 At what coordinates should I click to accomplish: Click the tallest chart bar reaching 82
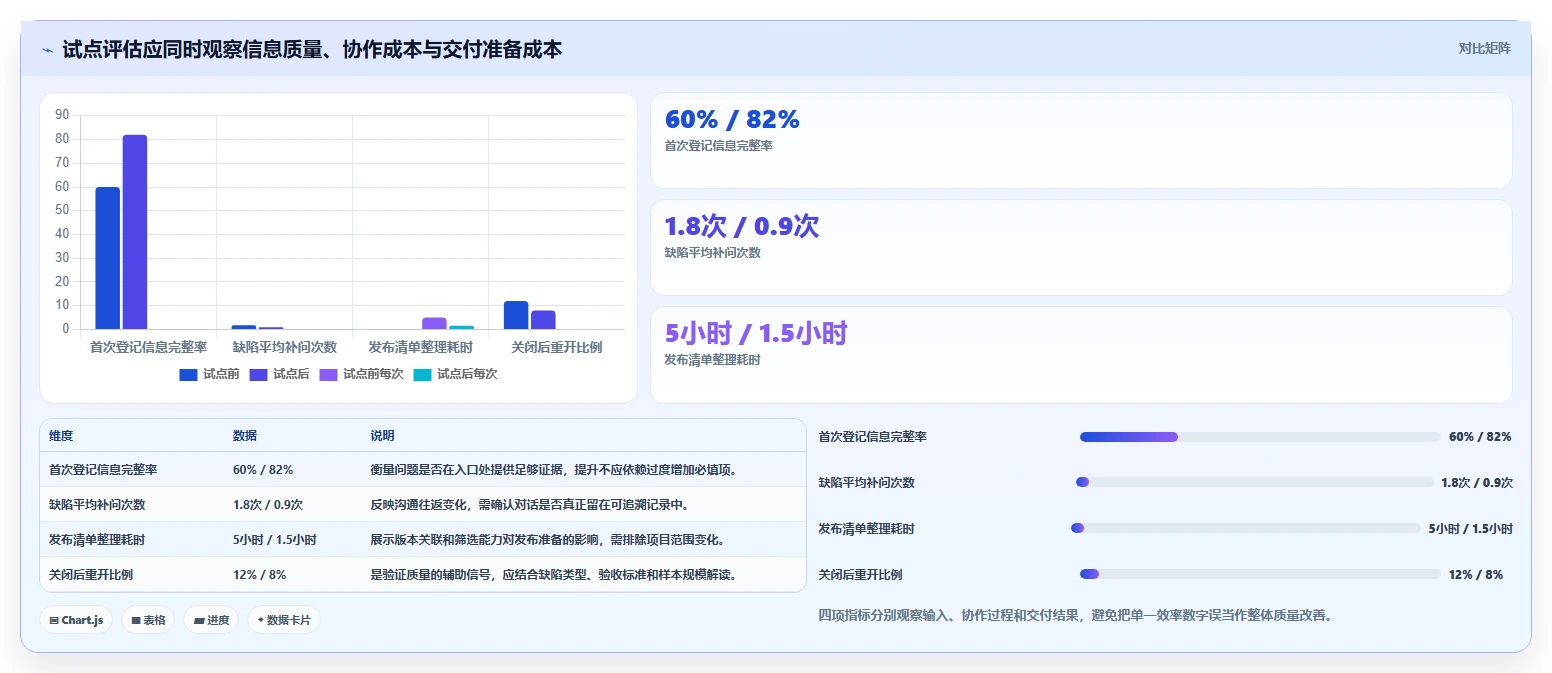(135, 232)
